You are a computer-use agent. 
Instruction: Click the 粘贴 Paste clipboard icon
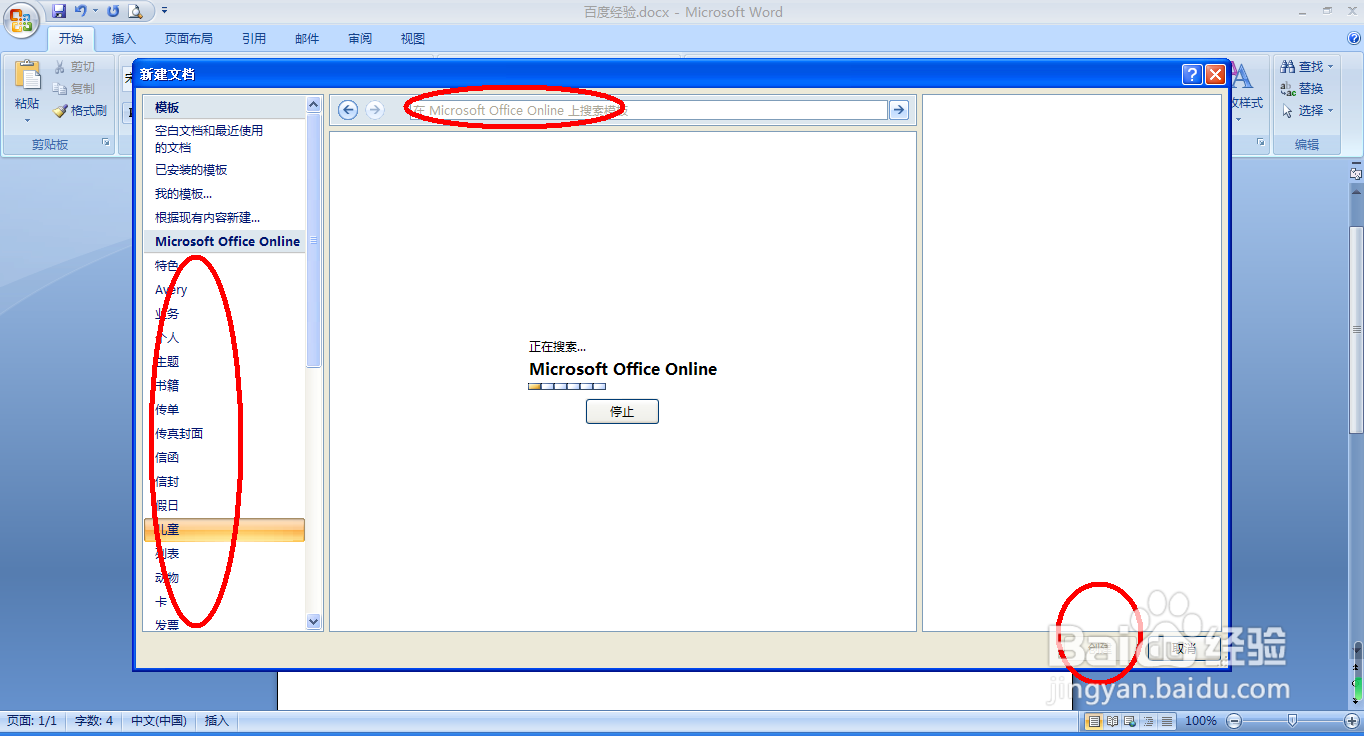[x=27, y=75]
